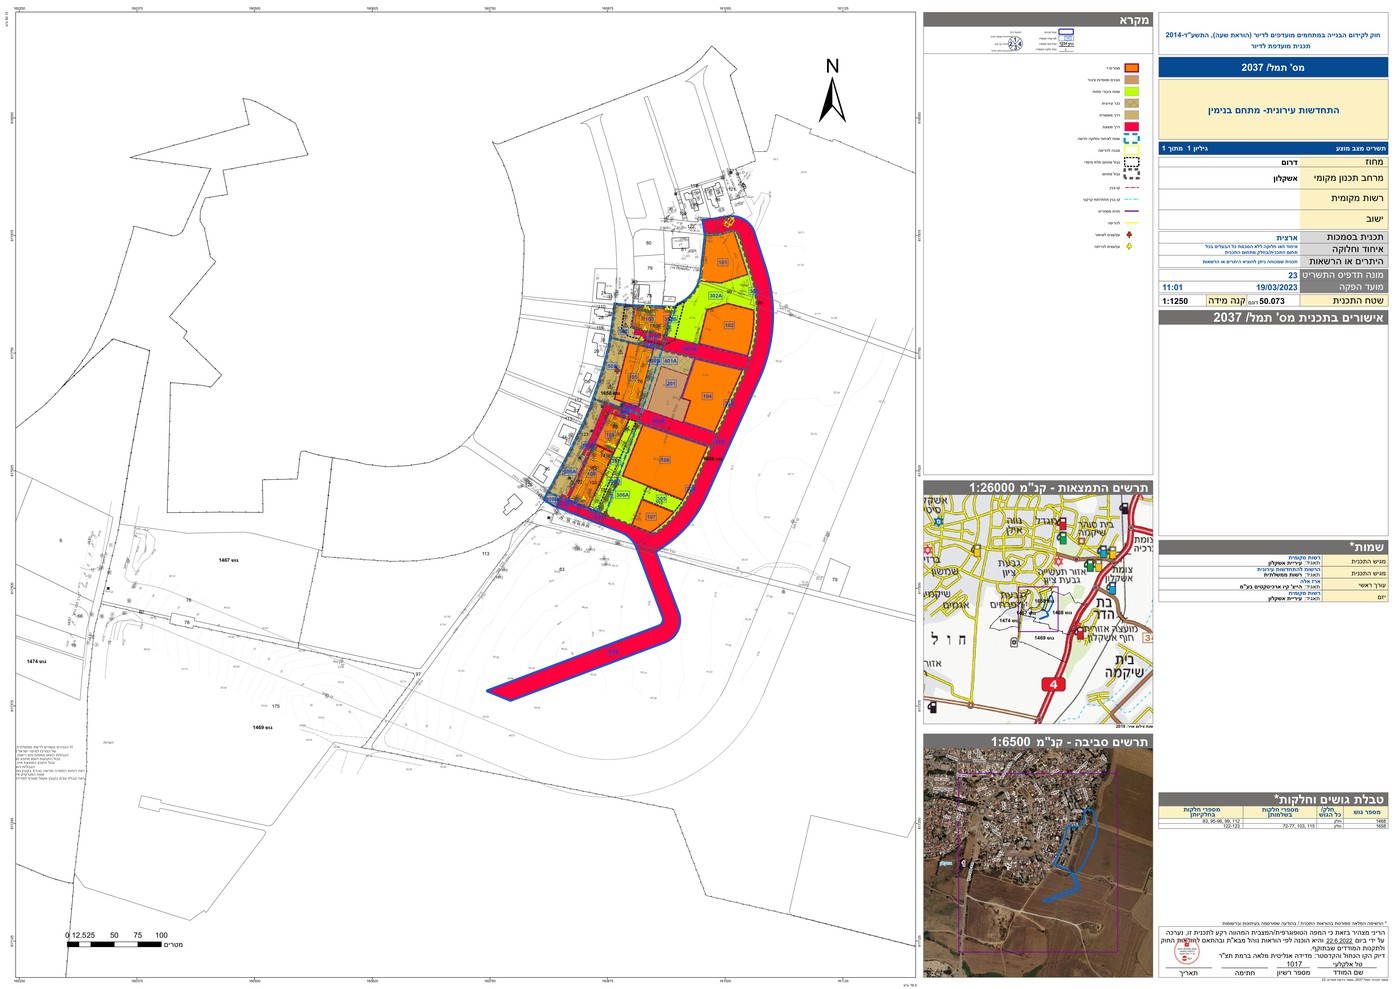Click plot label 102 on the map
The height and width of the screenshot is (989, 1400).
coord(729,325)
